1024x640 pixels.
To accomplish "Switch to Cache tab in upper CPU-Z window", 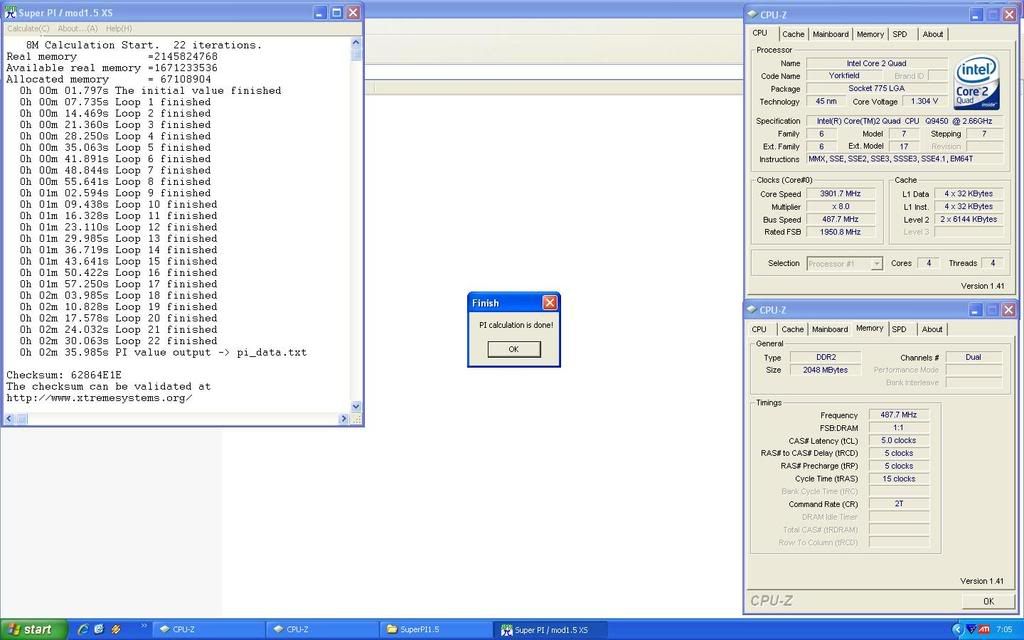I will pyautogui.click(x=792, y=34).
